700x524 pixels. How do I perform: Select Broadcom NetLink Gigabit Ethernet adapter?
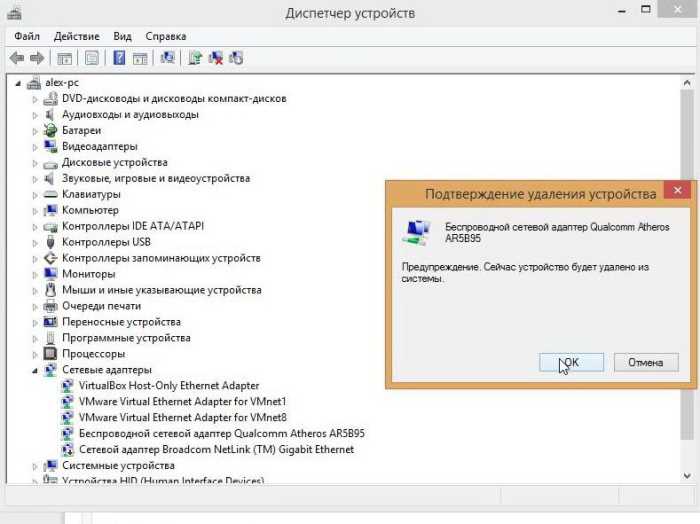(x=215, y=450)
